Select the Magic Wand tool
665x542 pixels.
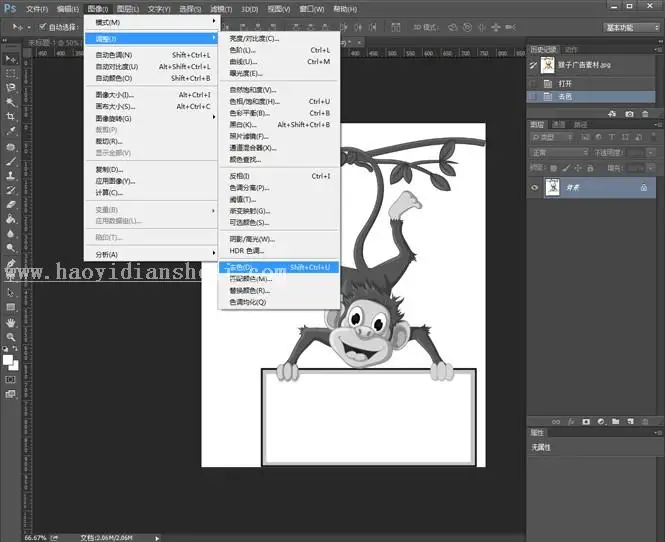[x=11, y=102]
